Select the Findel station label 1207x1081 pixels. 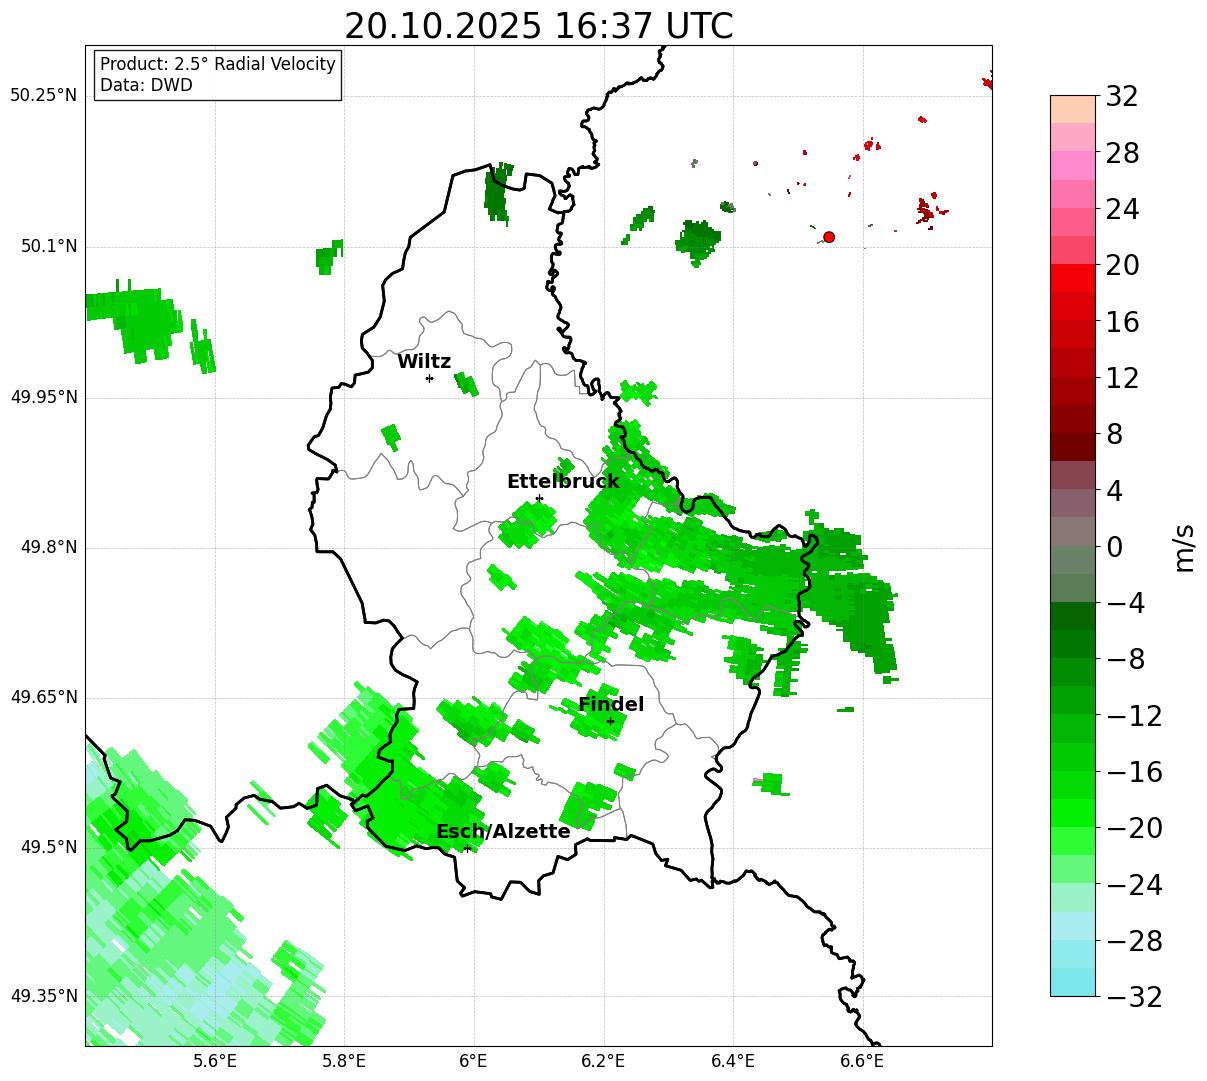611,705
